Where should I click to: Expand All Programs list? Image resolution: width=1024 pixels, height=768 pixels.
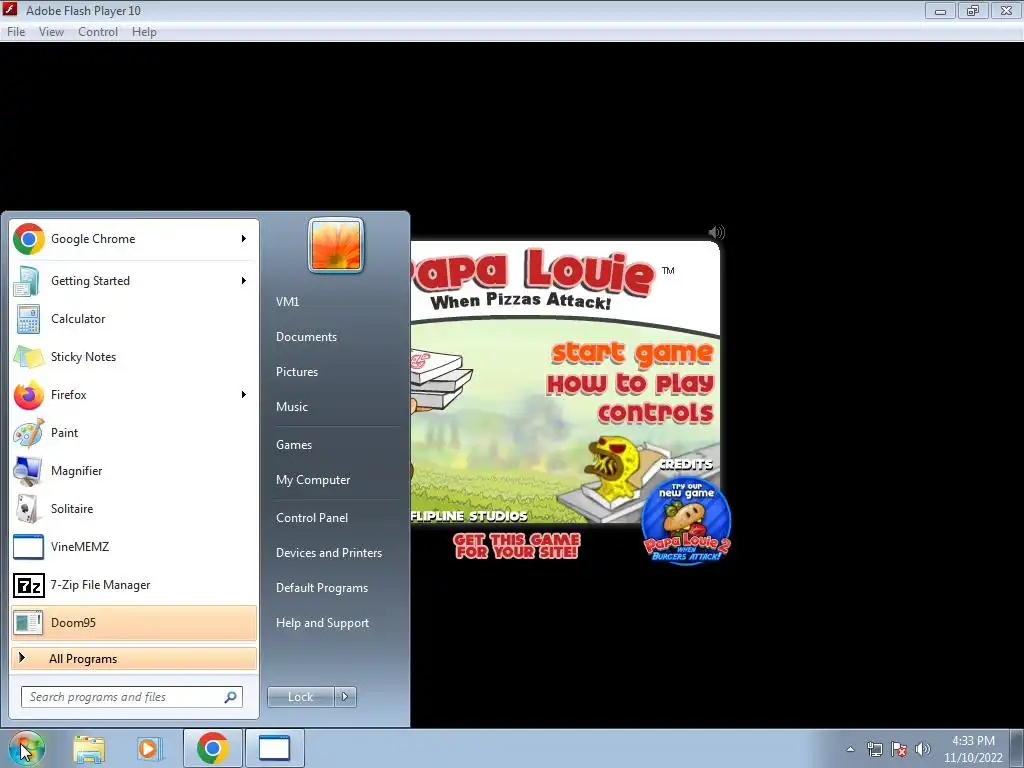[133, 658]
